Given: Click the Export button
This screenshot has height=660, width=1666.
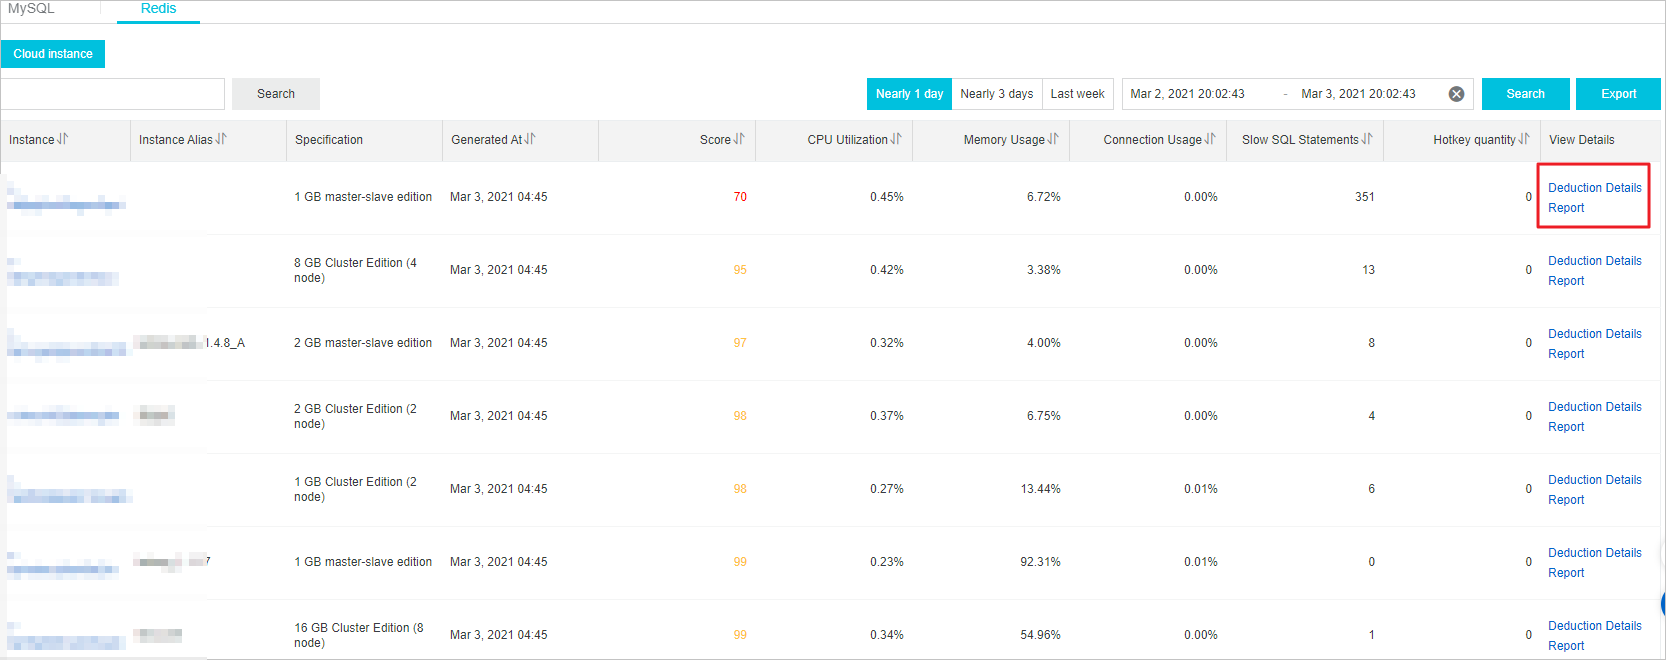Looking at the screenshot, I should coord(1618,94).
